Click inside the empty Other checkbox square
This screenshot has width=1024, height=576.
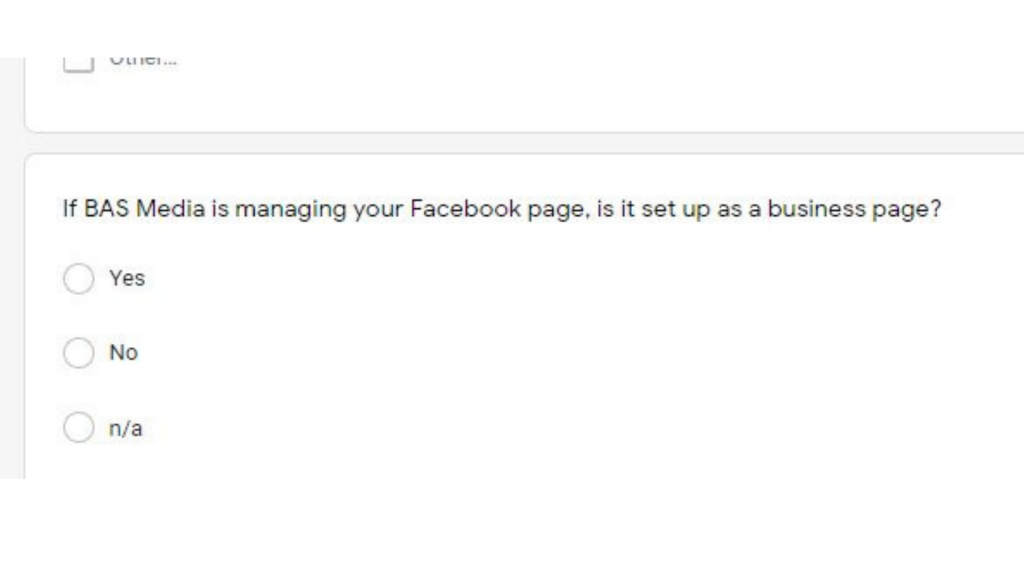point(79,60)
